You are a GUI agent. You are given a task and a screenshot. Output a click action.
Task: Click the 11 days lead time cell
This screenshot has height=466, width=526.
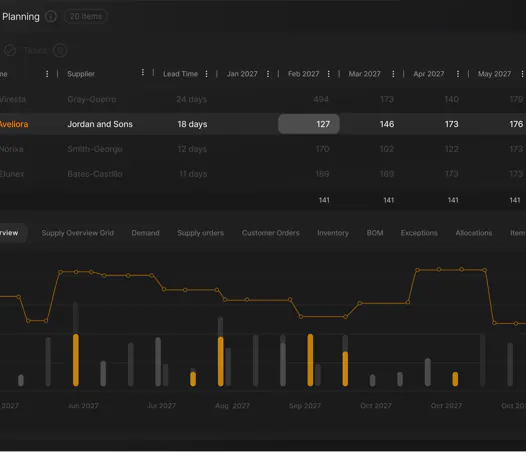coord(193,174)
